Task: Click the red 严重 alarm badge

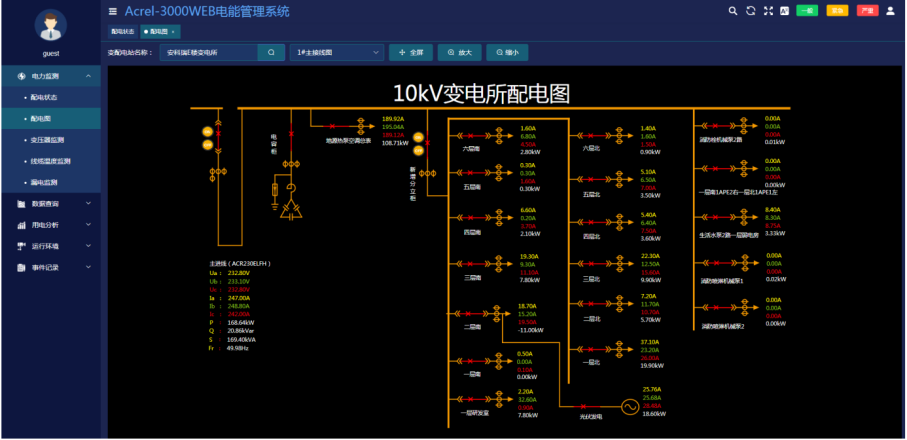Action: [867, 11]
